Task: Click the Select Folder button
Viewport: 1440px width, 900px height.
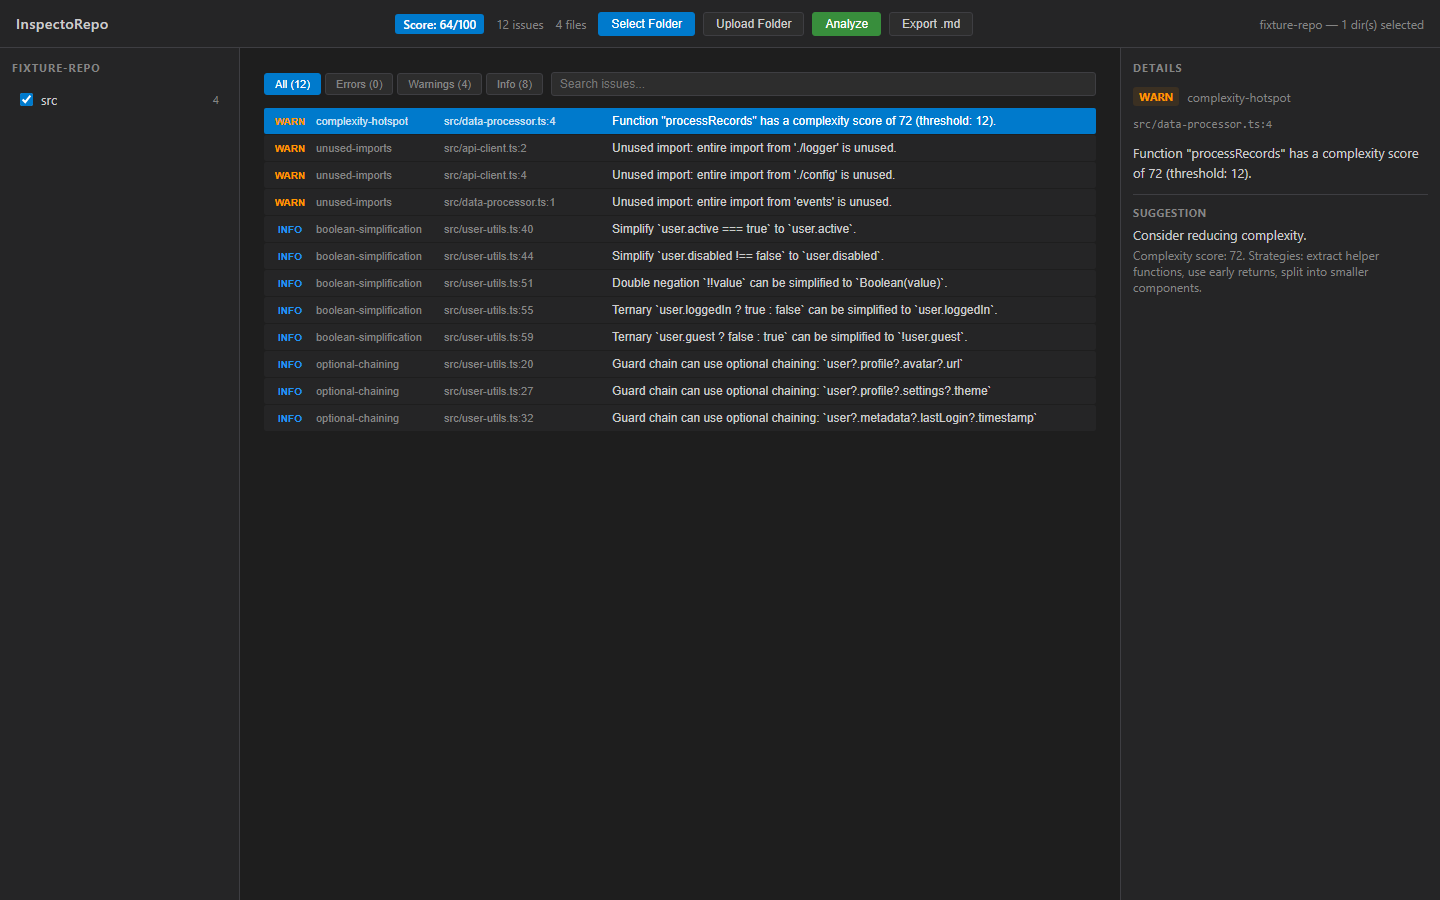Action: click(646, 24)
